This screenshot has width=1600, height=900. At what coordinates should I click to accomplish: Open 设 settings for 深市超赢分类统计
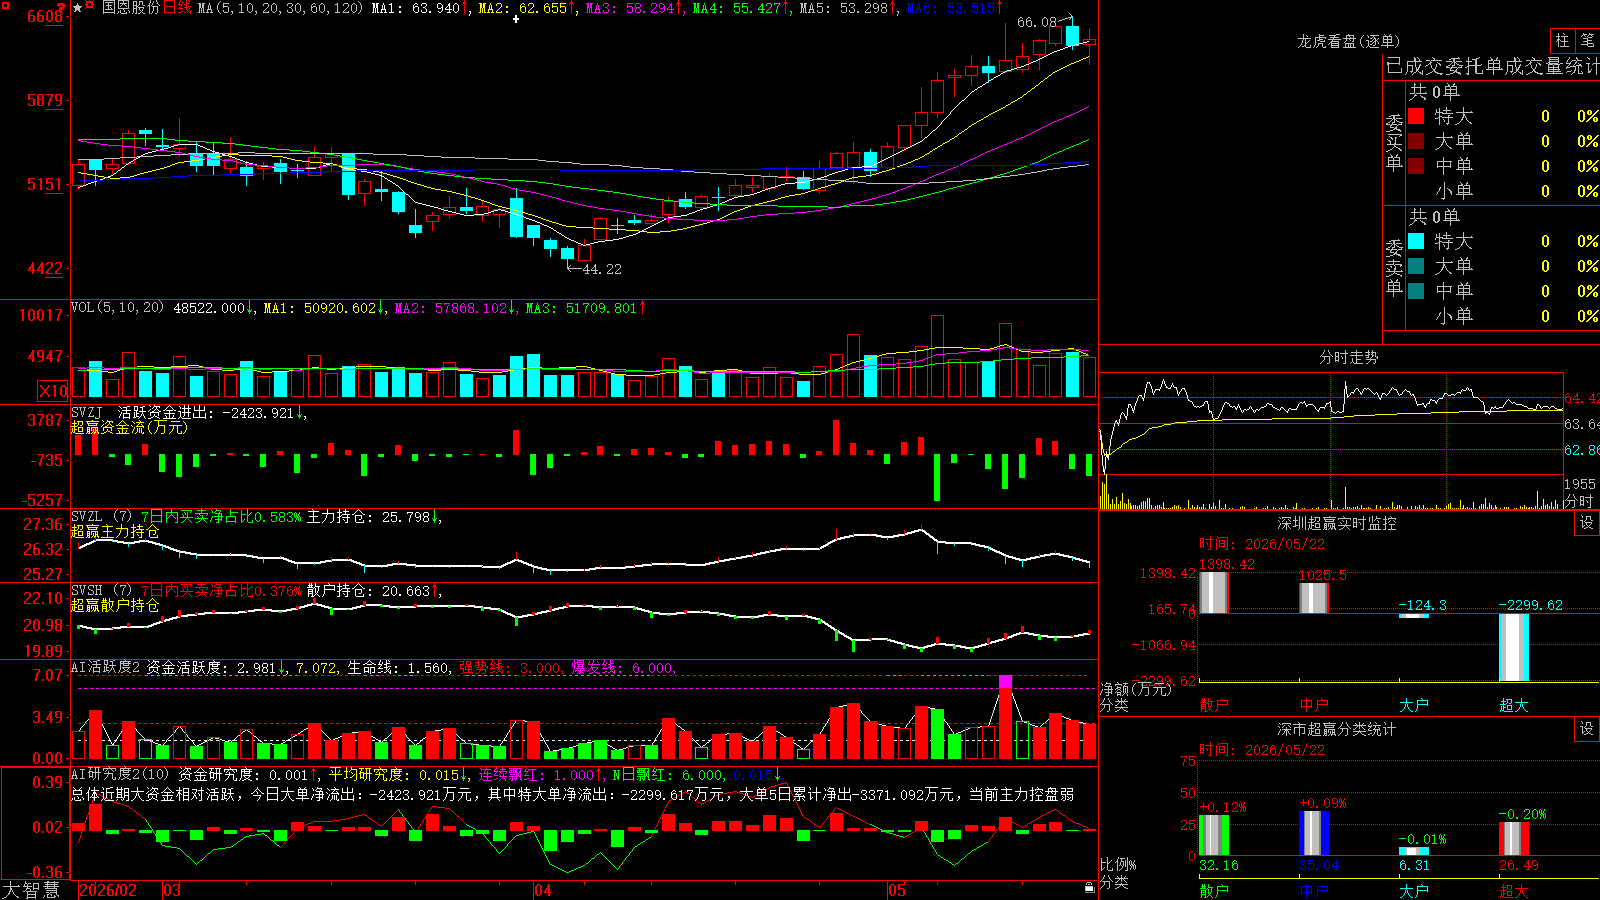tap(1587, 729)
